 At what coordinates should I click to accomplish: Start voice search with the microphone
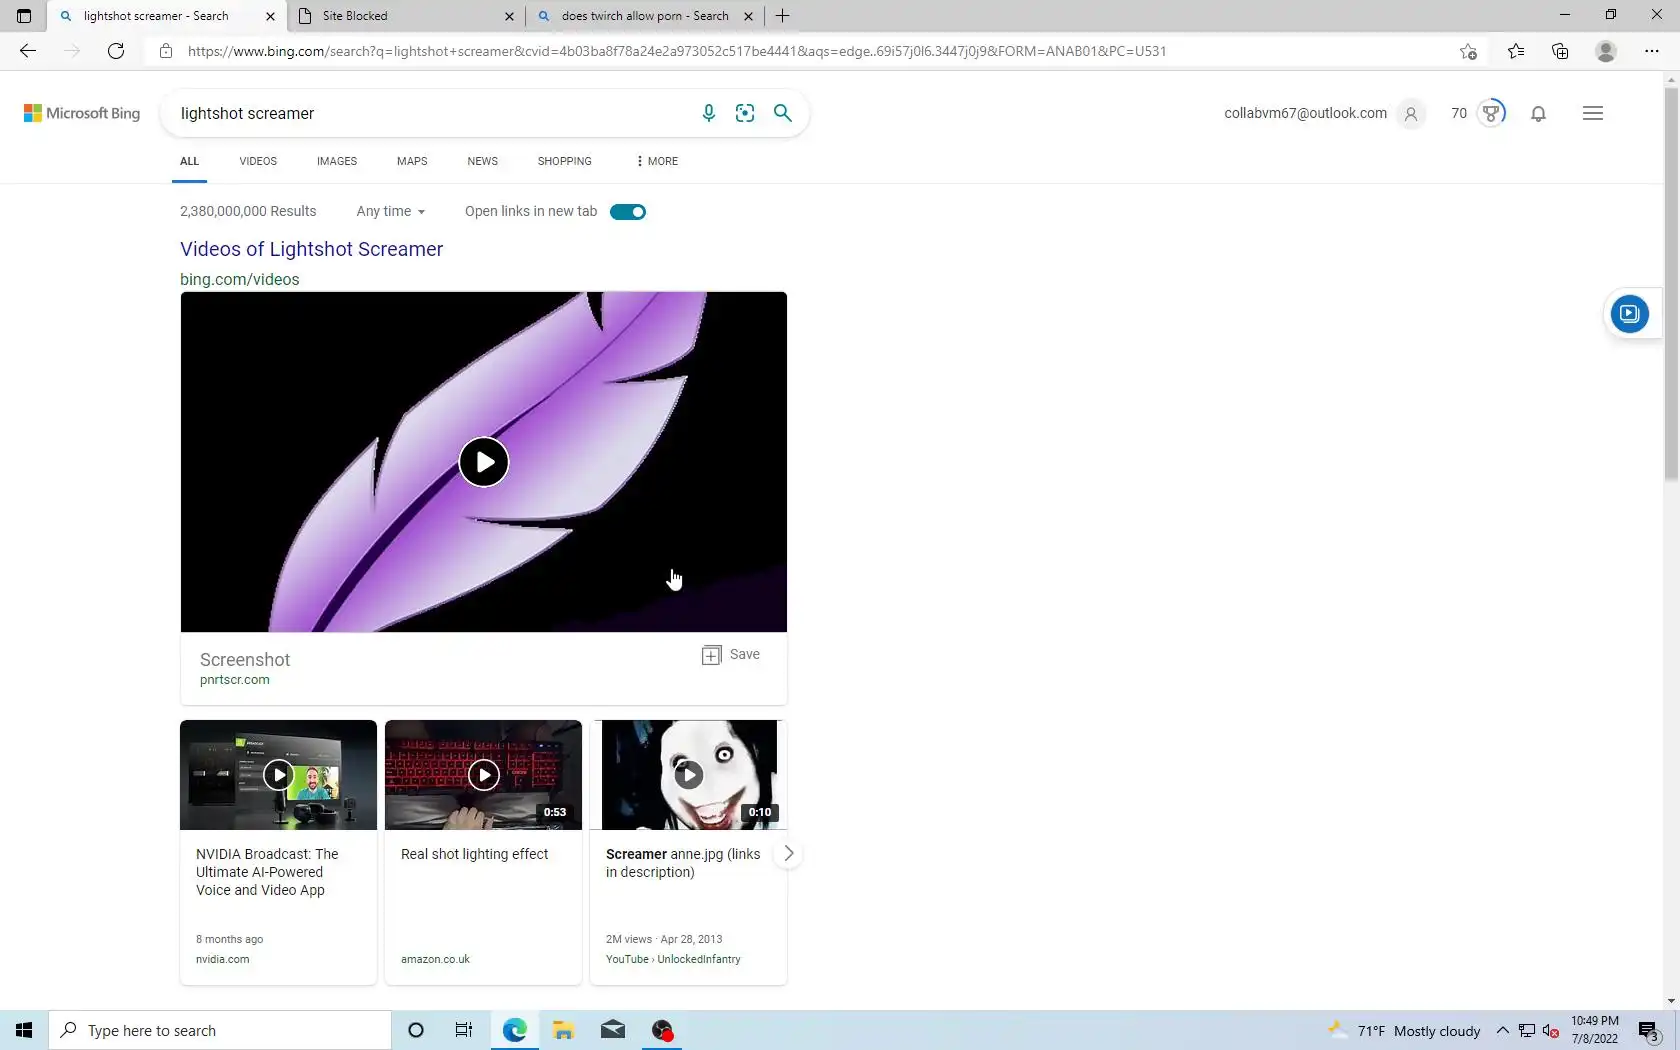pyautogui.click(x=709, y=113)
